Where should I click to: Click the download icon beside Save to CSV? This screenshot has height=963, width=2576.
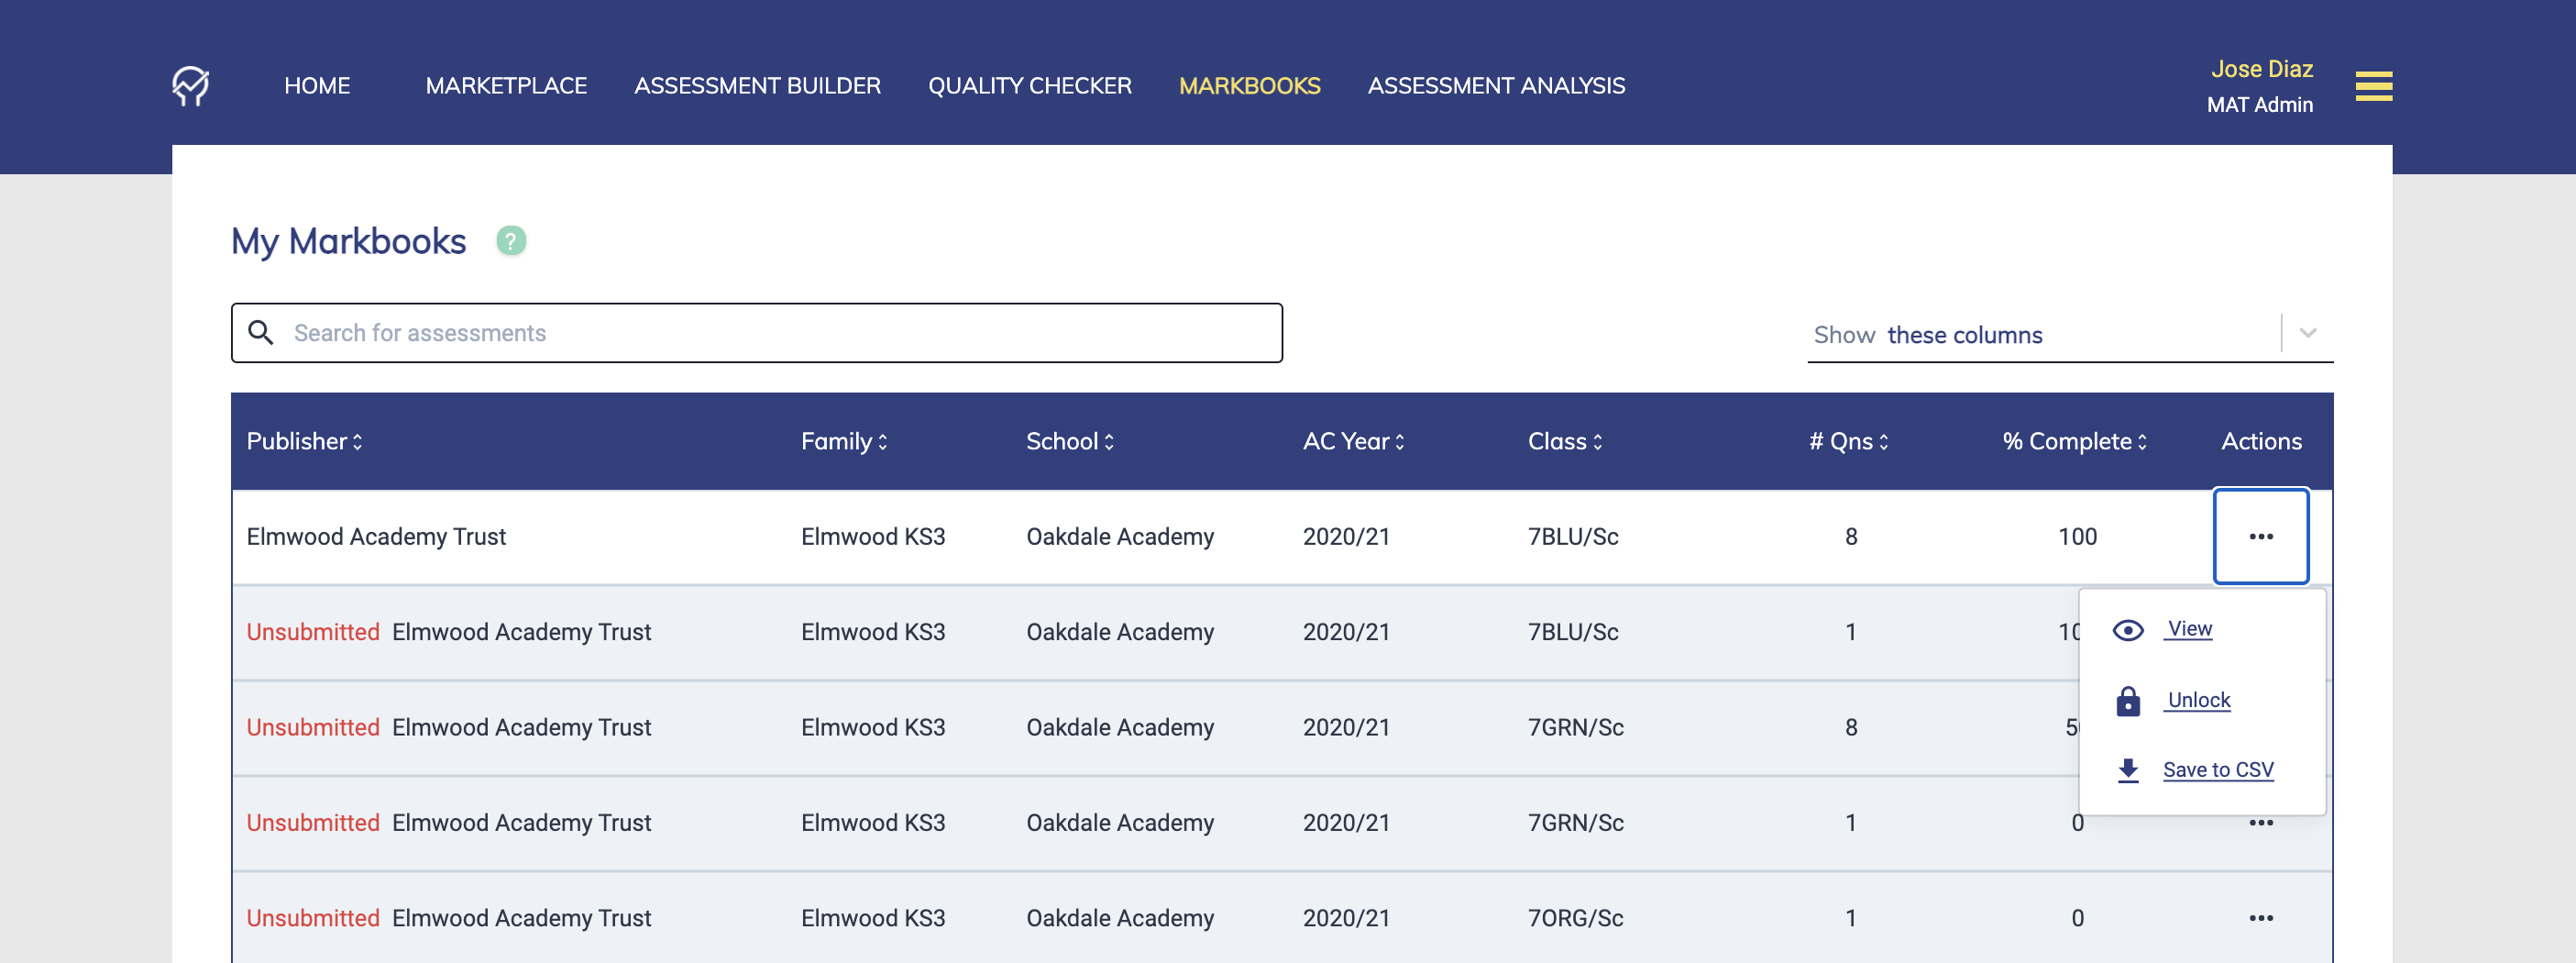click(x=2127, y=770)
